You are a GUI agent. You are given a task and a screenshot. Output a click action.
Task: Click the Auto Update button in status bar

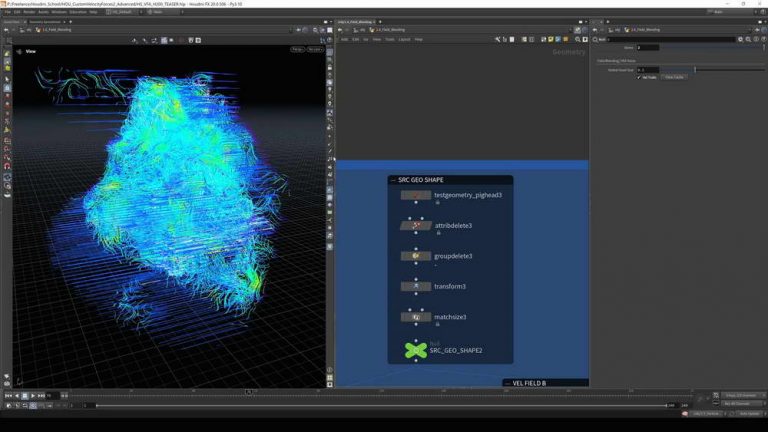click(748, 413)
